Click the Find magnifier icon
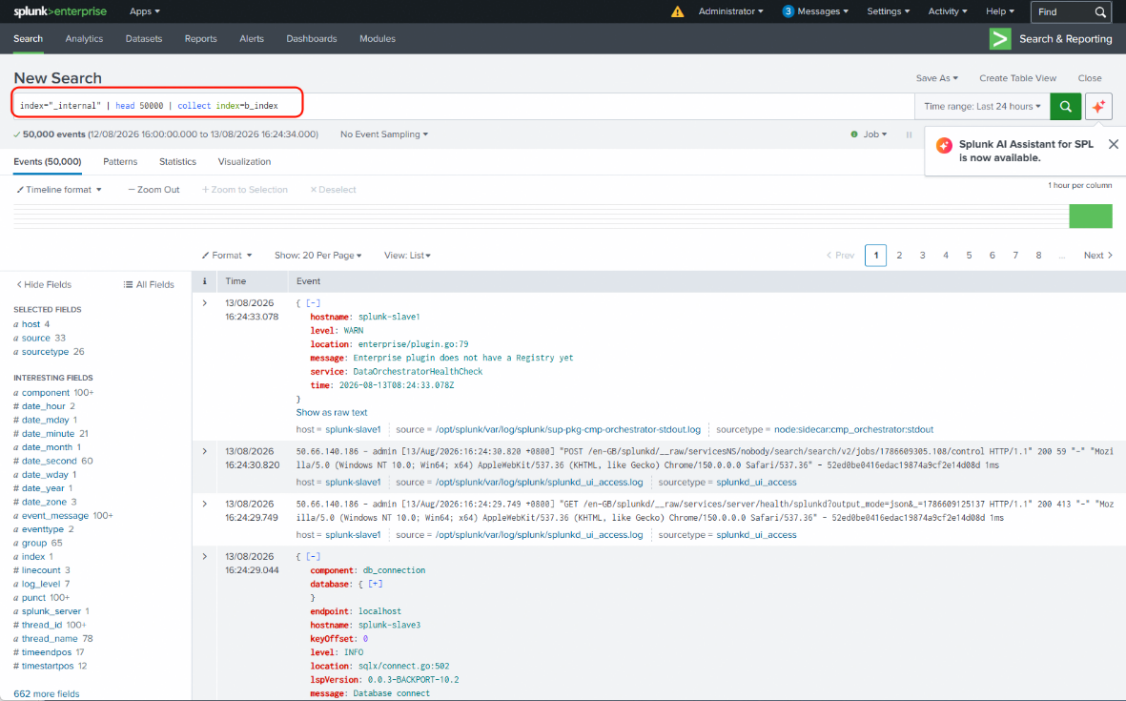The width and height of the screenshot is (1126, 701). tap(1100, 12)
